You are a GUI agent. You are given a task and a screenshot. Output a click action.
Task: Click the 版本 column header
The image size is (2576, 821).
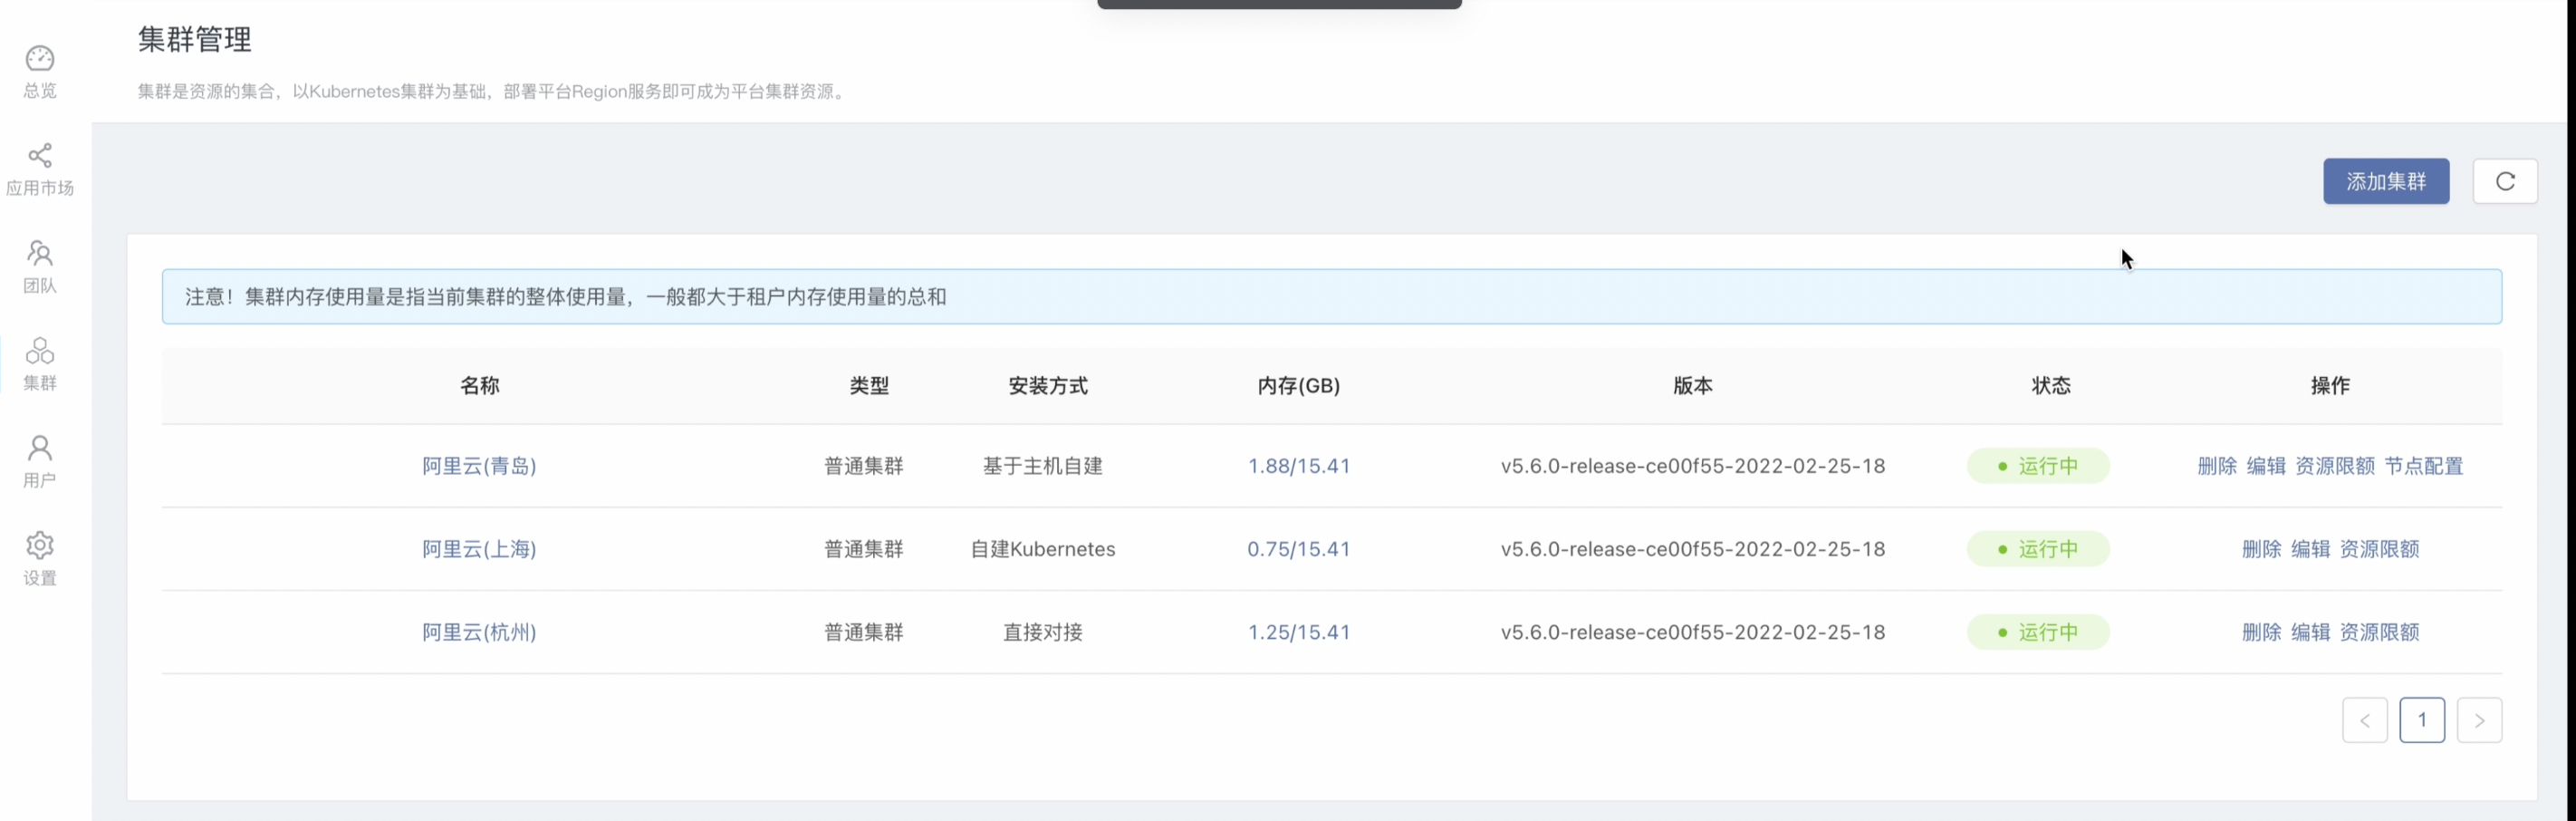tap(1693, 386)
